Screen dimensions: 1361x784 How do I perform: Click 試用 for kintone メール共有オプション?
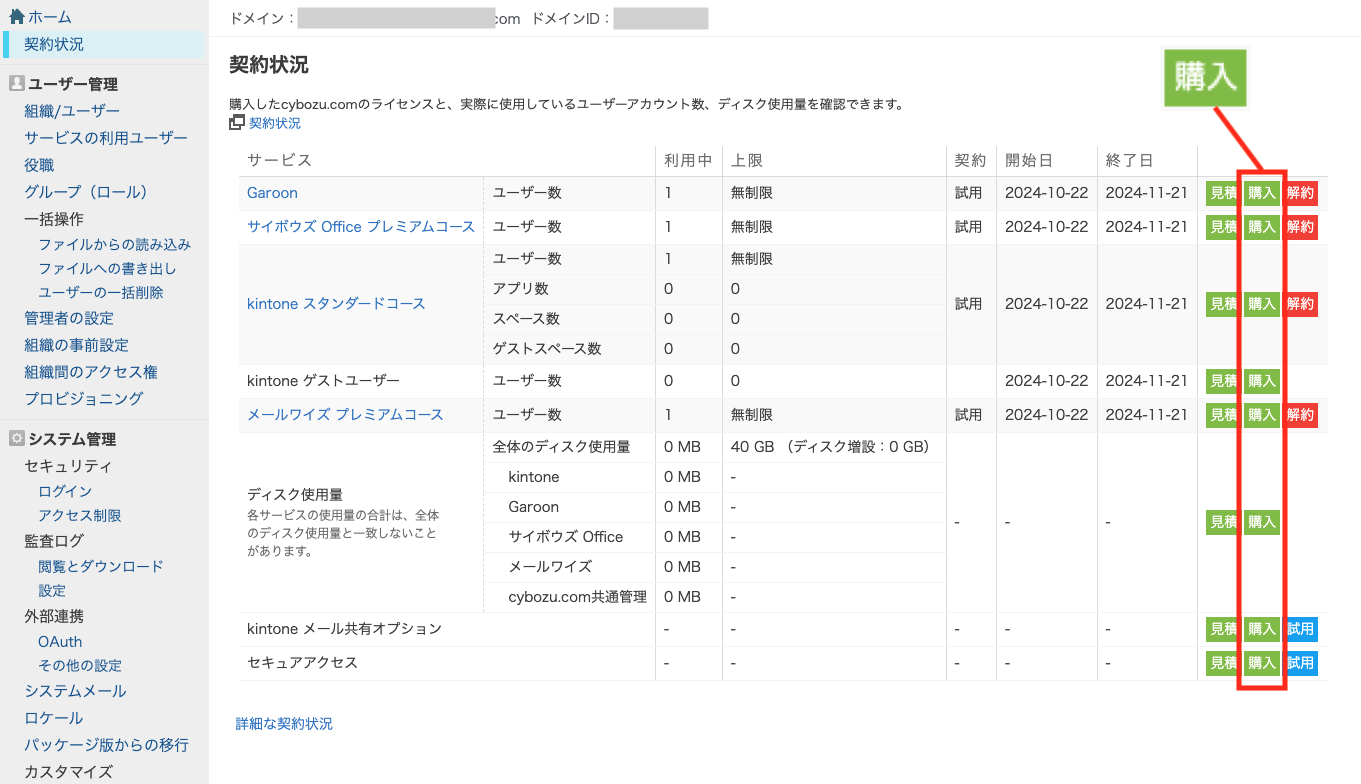[1300, 629]
